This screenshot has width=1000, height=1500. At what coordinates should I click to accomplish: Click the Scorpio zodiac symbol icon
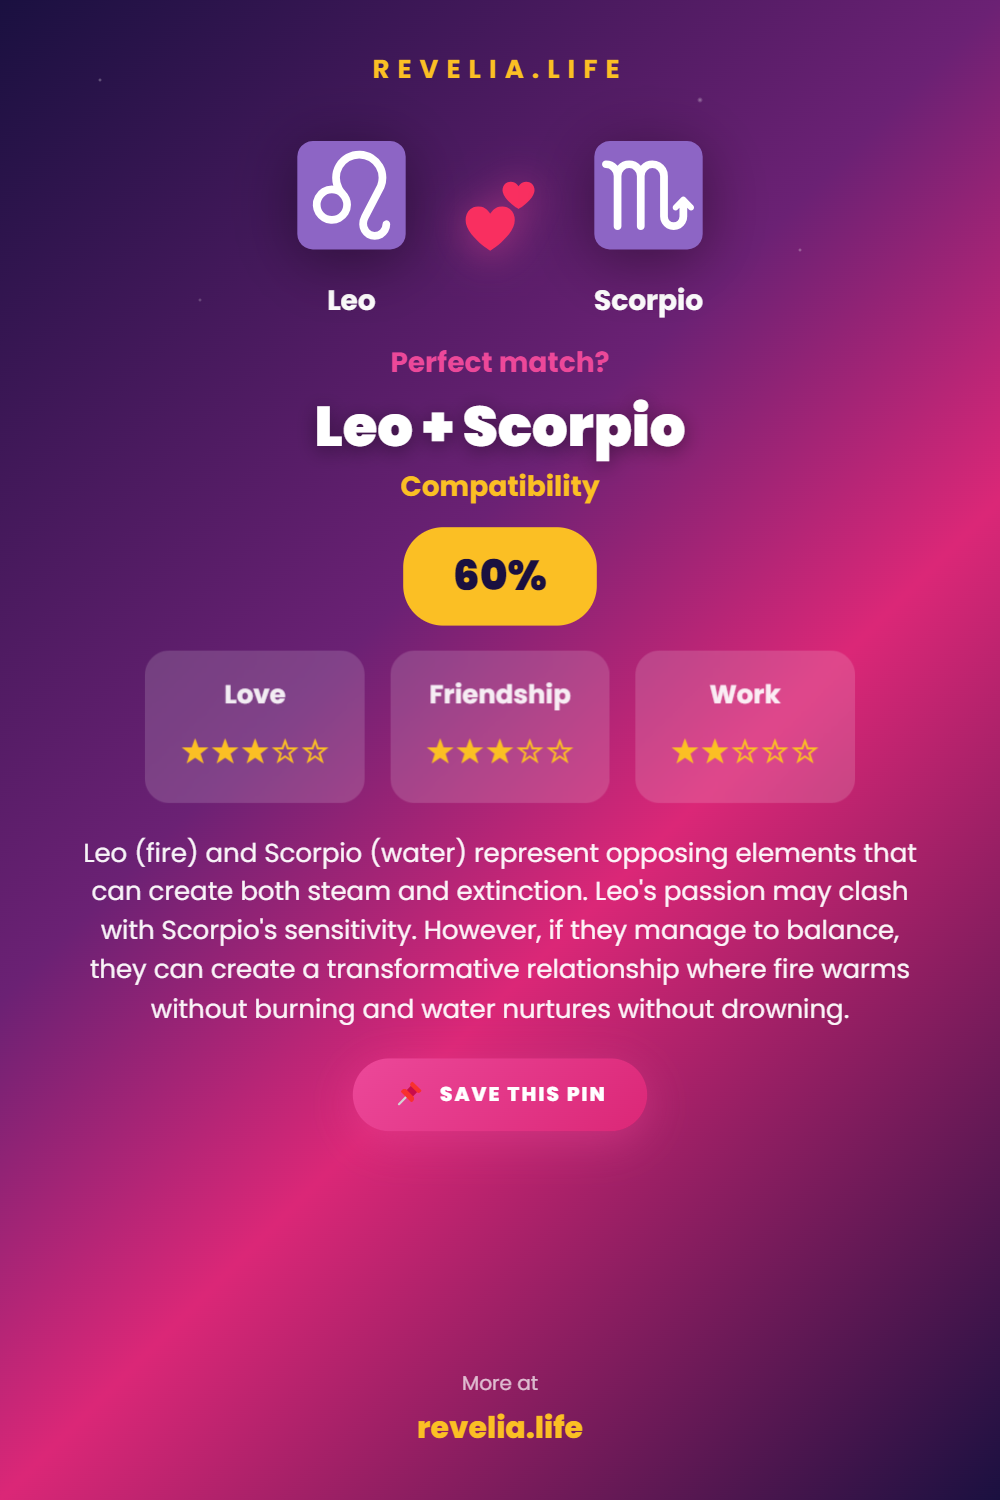point(648,195)
